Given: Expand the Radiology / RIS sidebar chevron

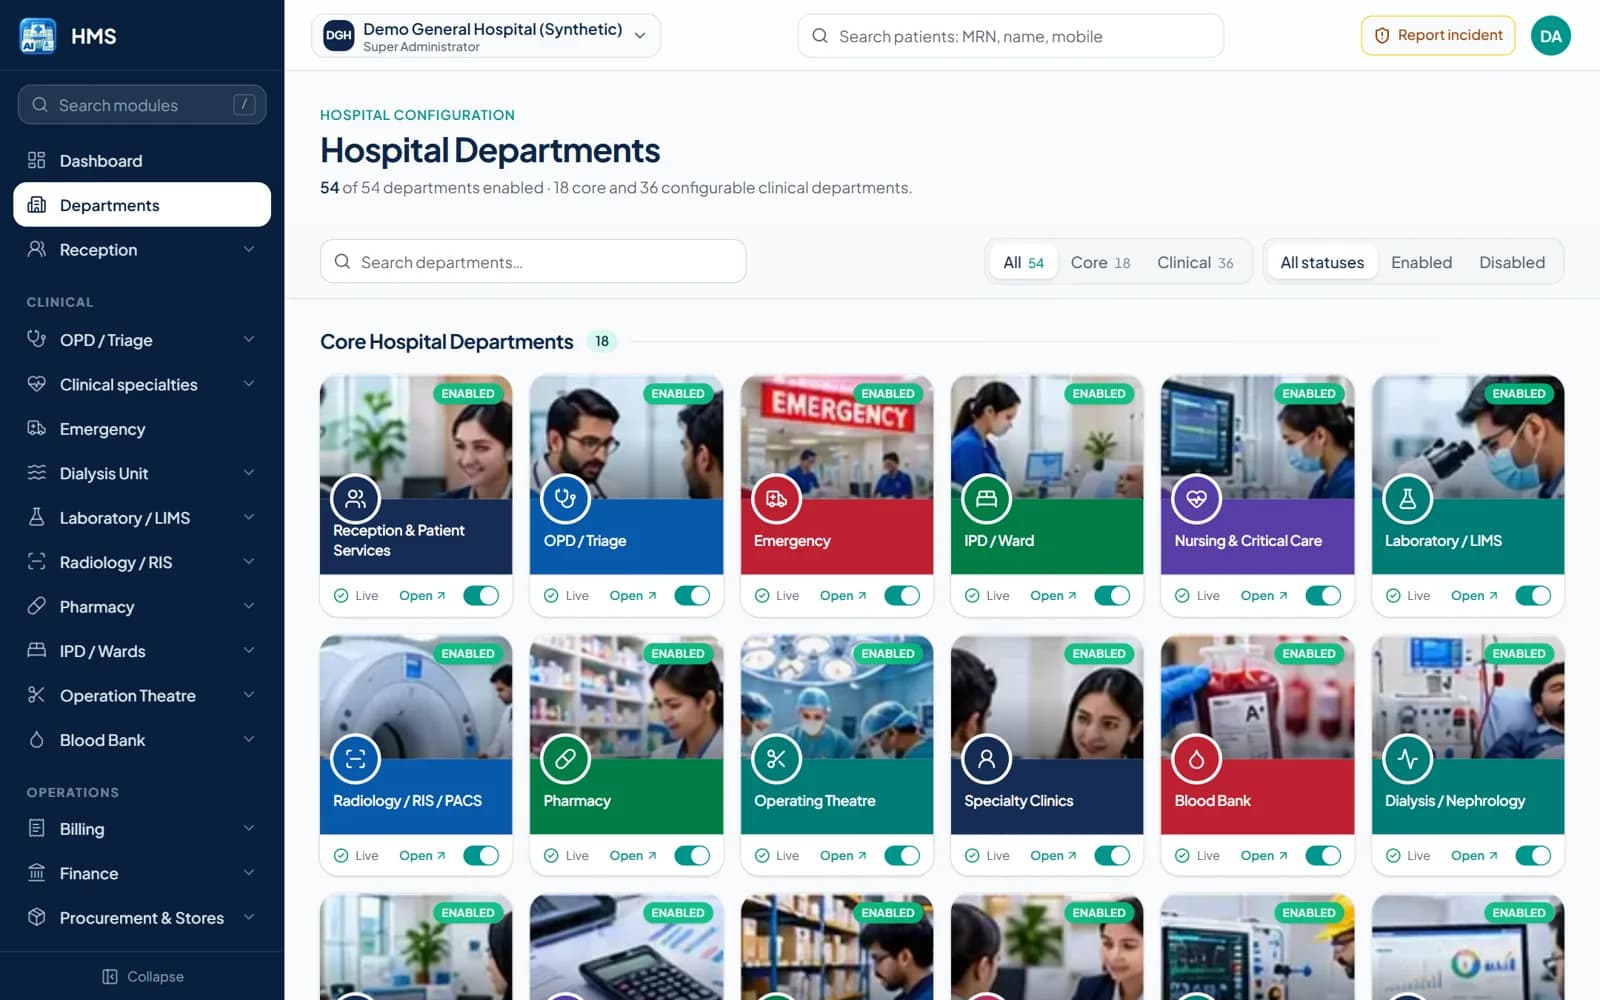Looking at the screenshot, I should click(x=249, y=562).
